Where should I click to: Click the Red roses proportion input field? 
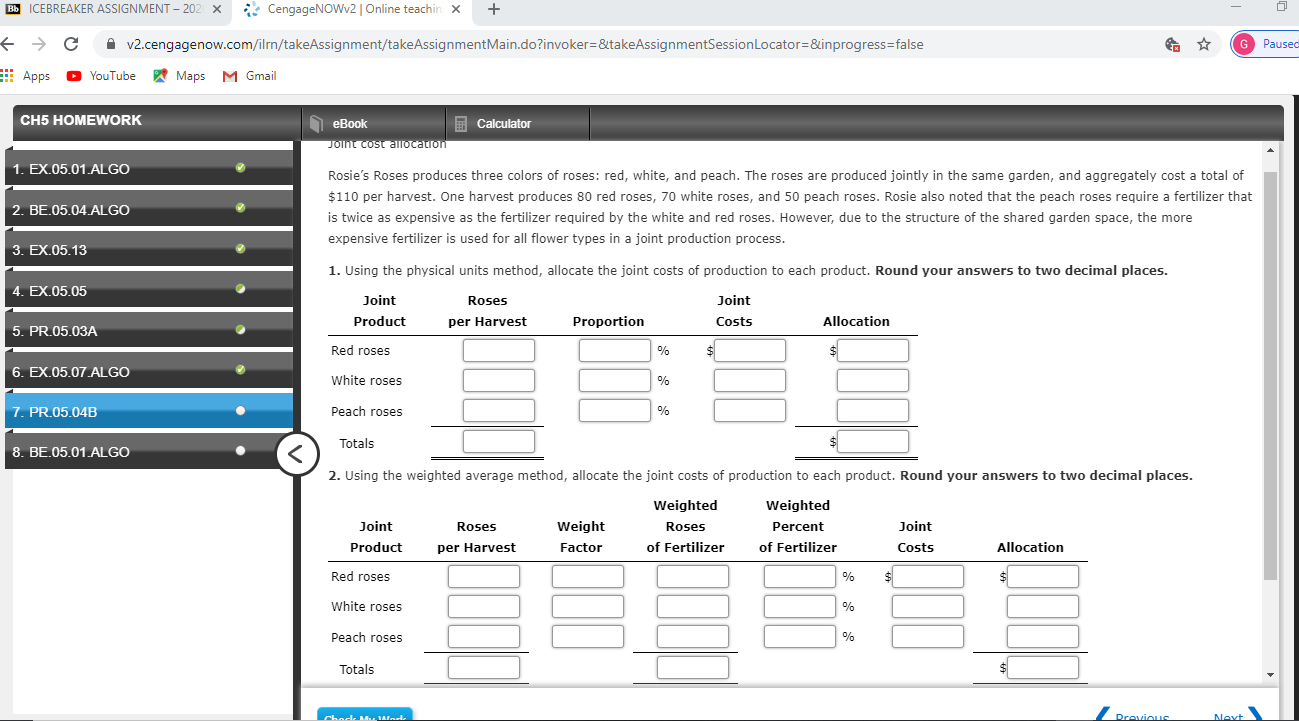(614, 350)
